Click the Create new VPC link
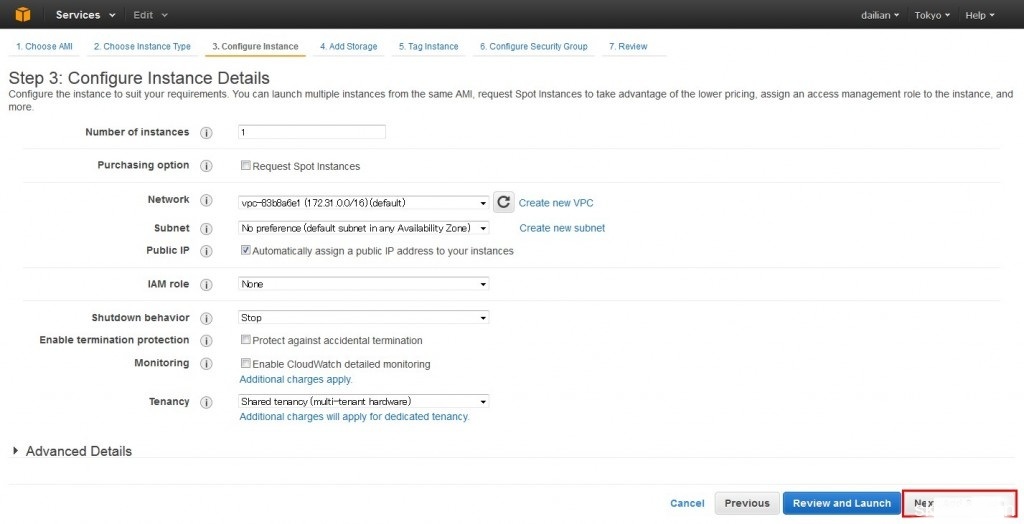Screen dimensions: 1024x524 click(x=556, y=203)
